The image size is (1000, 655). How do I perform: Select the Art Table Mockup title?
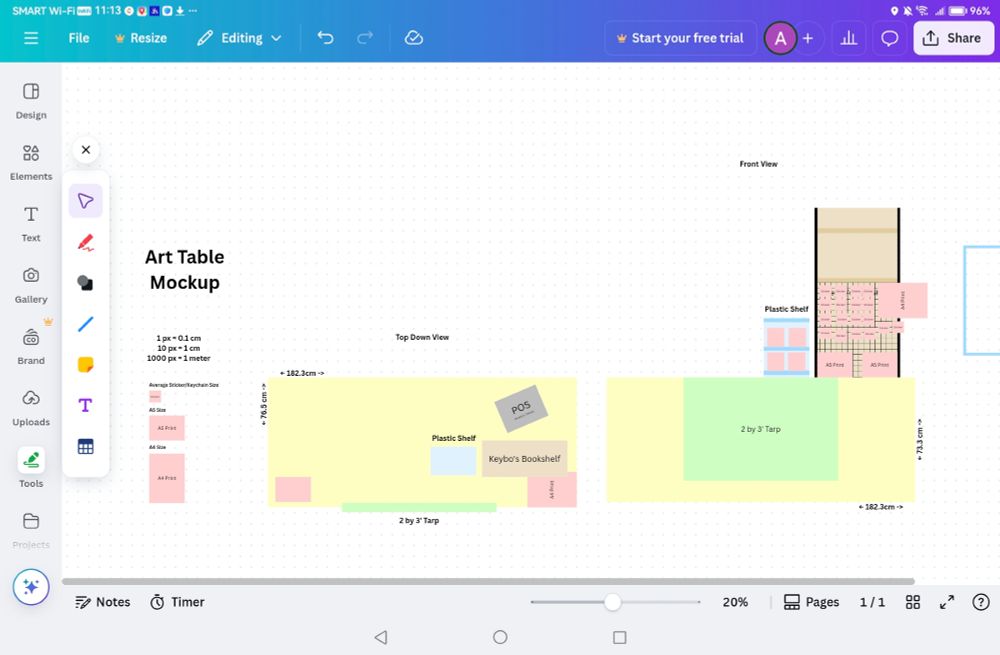pyautogui.click(x=185, y=270)
